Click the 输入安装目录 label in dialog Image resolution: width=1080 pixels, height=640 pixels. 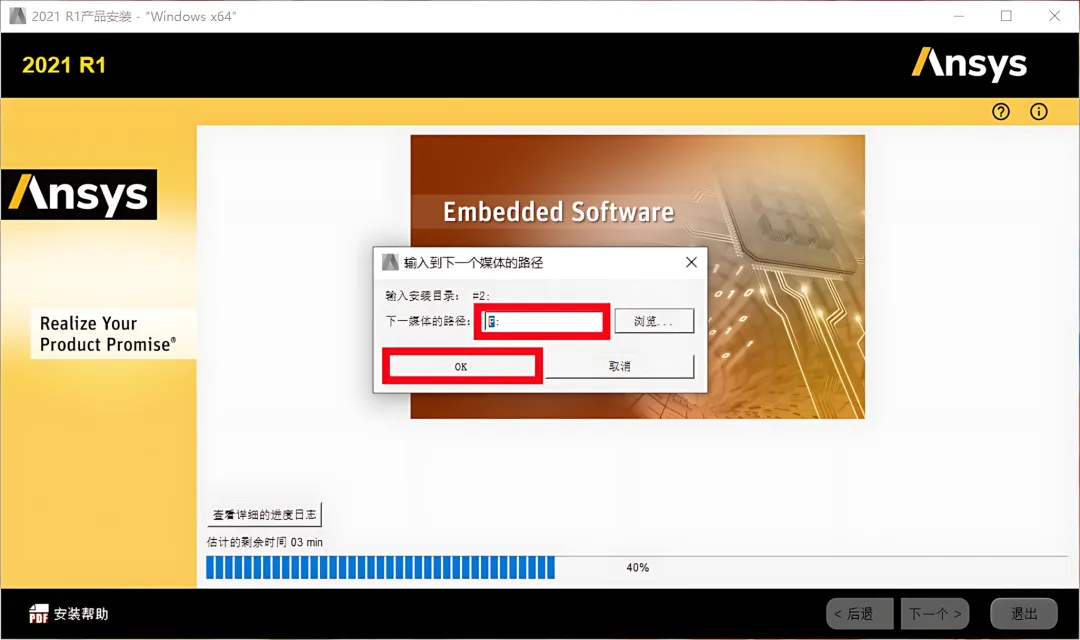point(422,296)
